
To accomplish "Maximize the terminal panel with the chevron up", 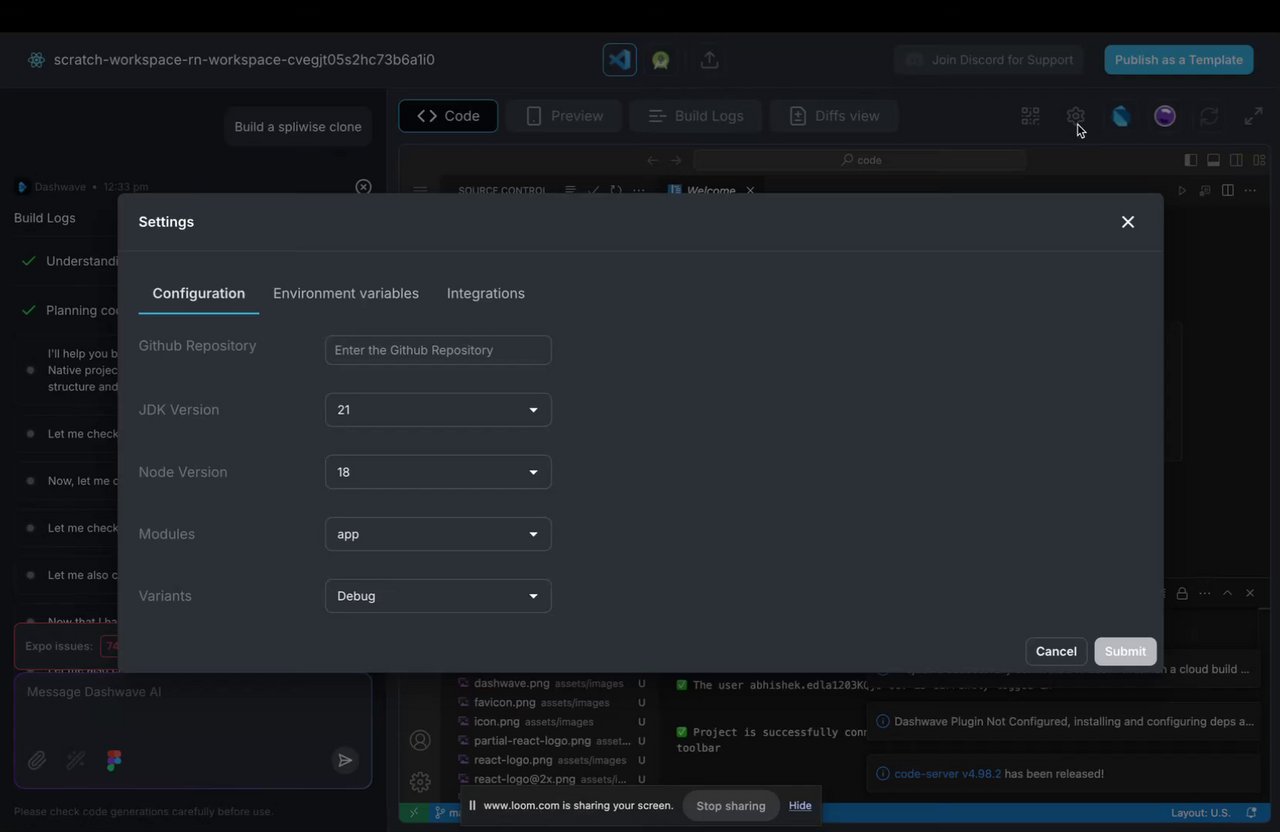I will [1227, 593].
